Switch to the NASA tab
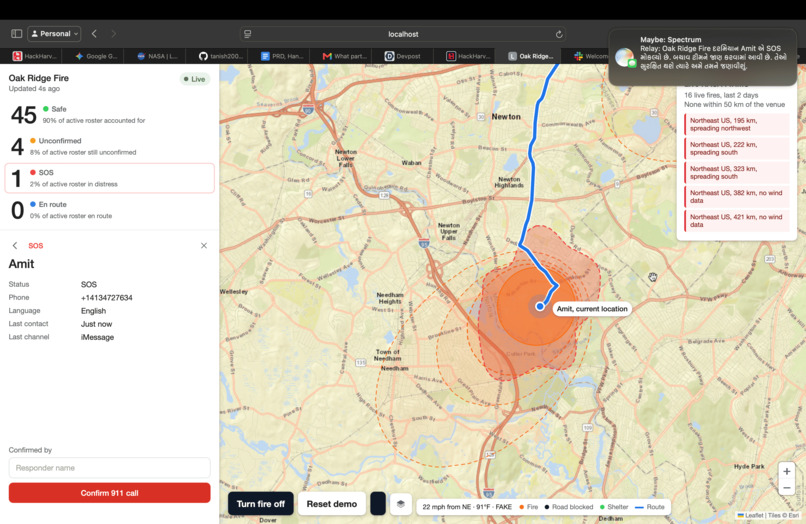The image size is (806, 524). coord(158,56)
